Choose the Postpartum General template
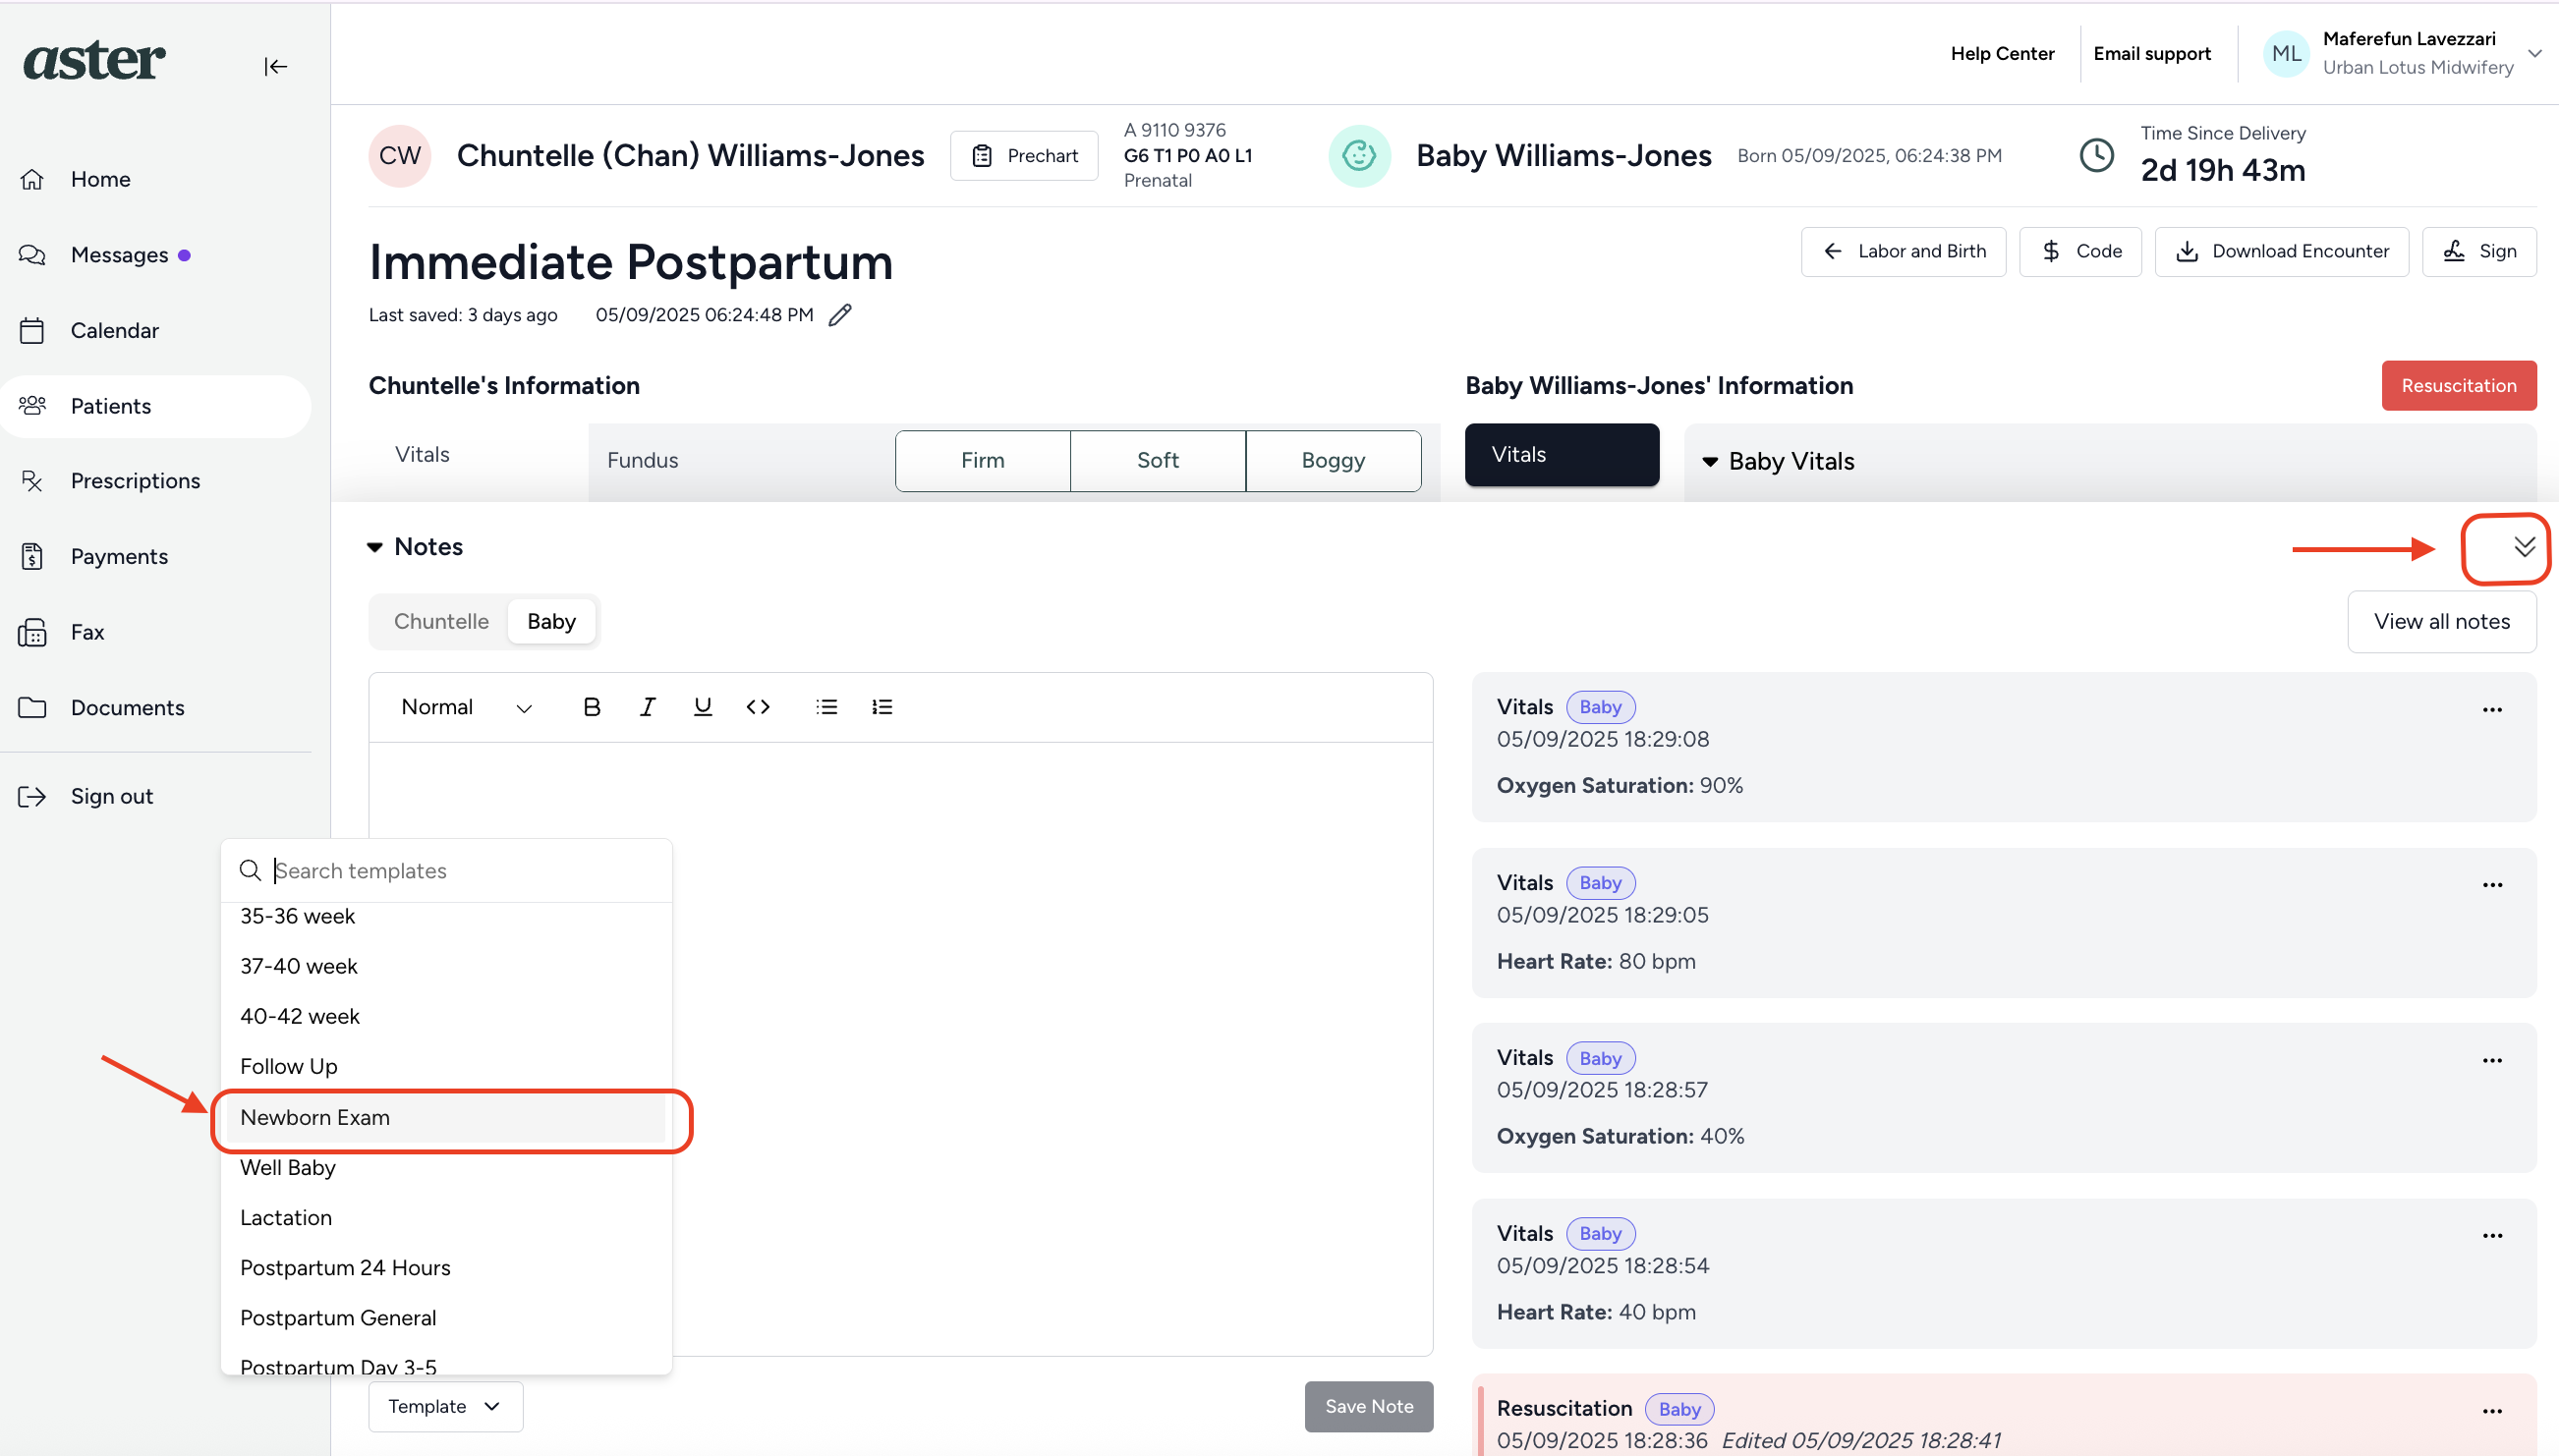2559x1456 pixels. pyautogui.click(x=446, y=1317)
